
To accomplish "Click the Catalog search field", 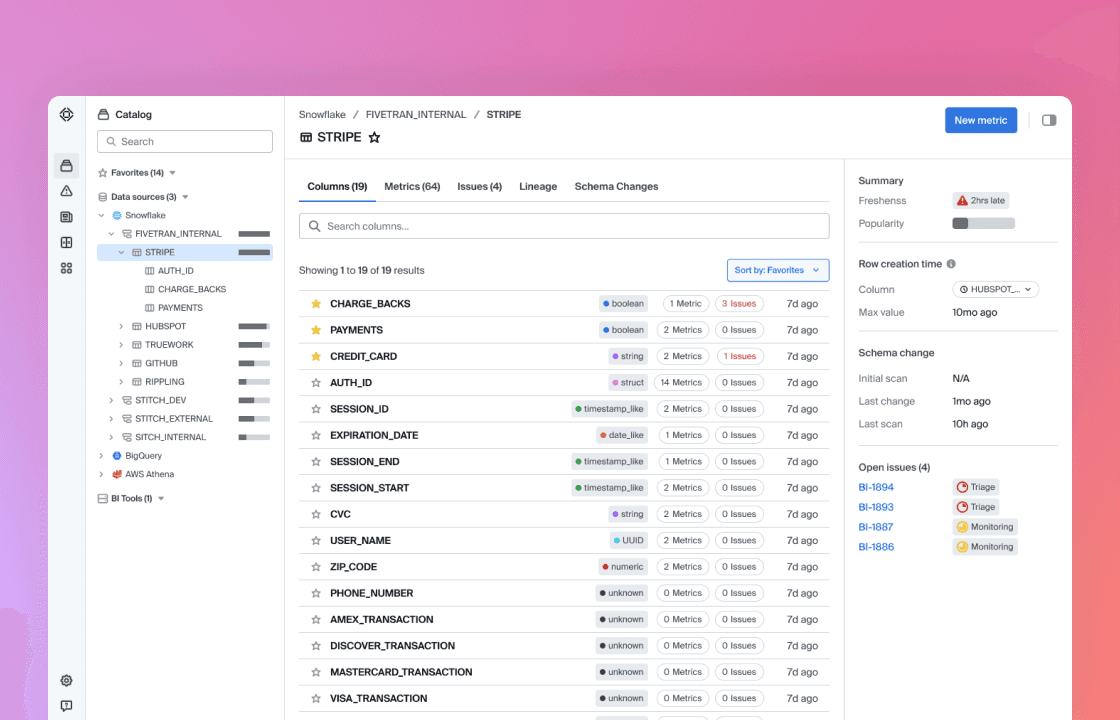I will pyautogui.click(x=185, y=141).
